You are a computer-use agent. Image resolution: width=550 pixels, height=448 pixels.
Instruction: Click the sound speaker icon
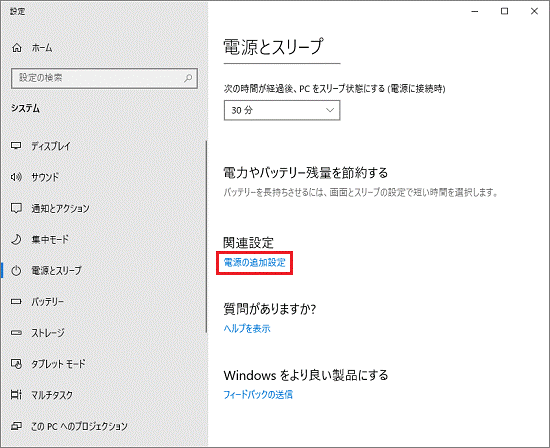(x=16, y=177)
